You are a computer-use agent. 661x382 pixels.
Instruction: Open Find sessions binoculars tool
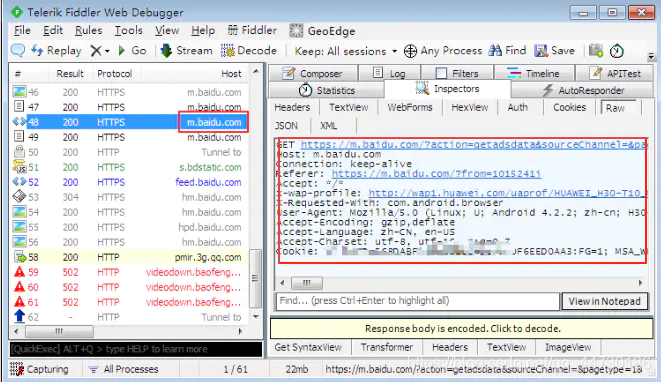pyautogui.click(x=507, y=51)
